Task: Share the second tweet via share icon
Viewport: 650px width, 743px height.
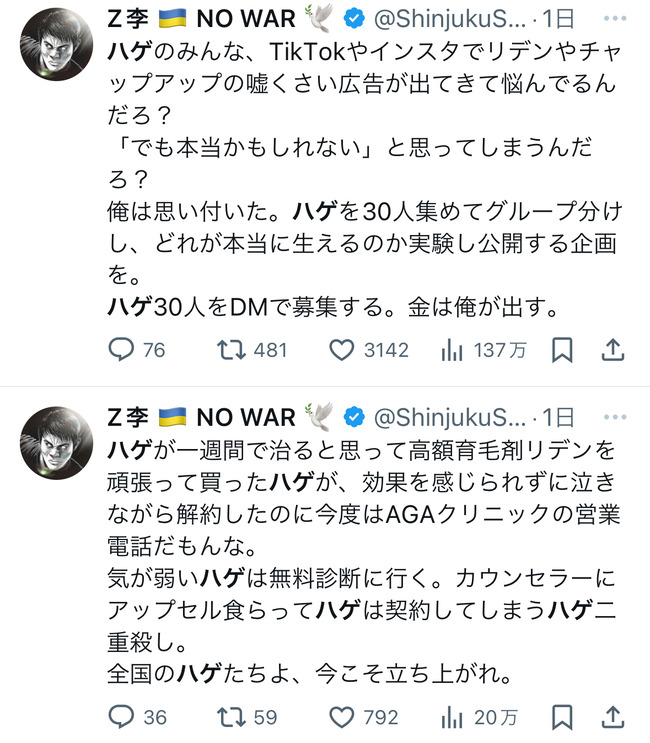Action: pyautogui.click(x=613, y=717)
